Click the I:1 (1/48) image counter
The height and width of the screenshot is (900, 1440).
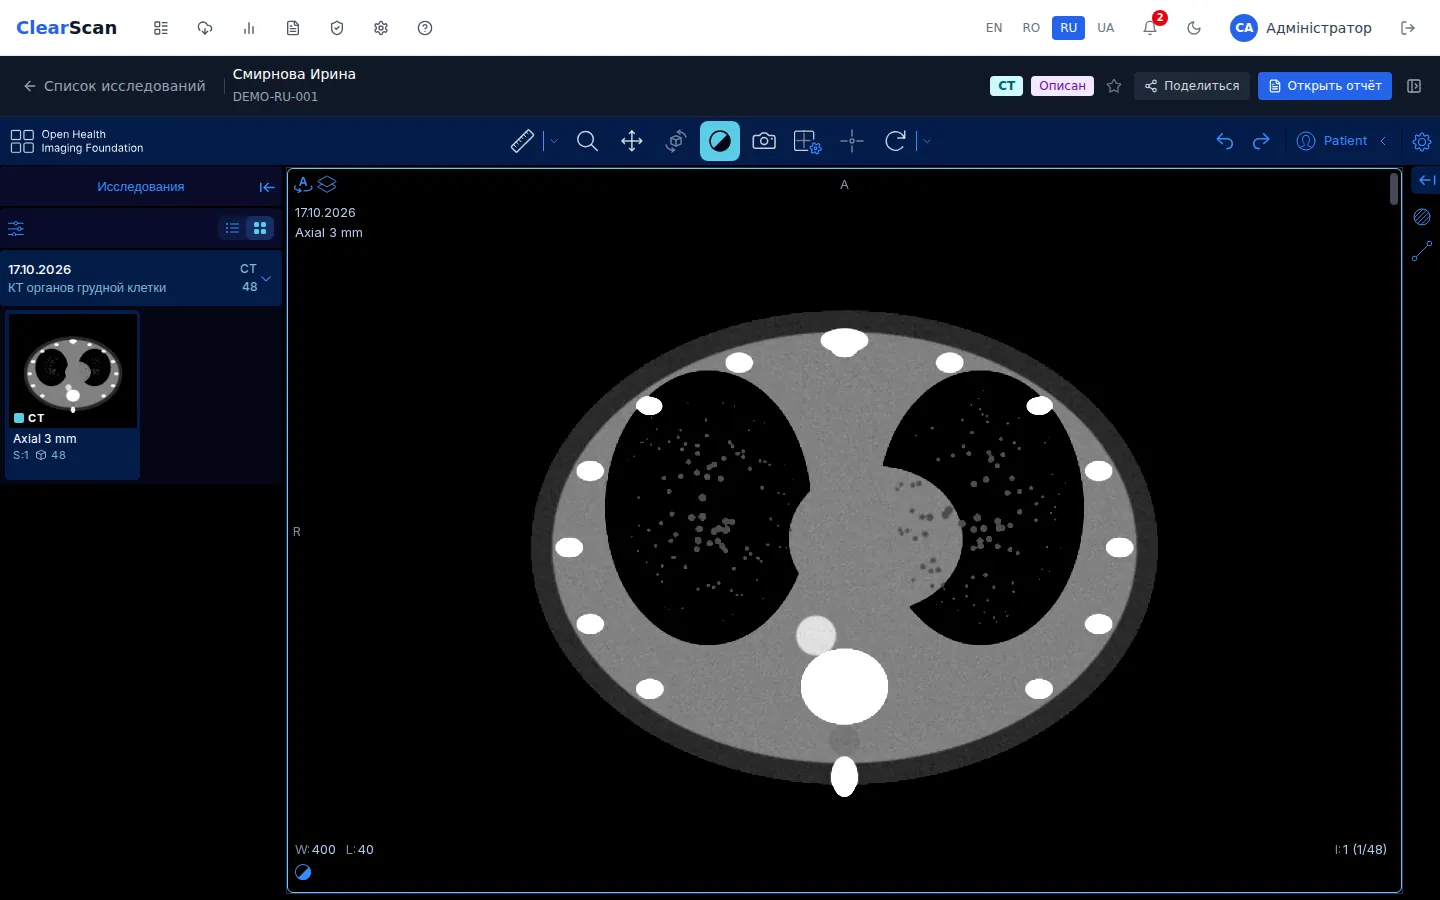coord(1361,850)
